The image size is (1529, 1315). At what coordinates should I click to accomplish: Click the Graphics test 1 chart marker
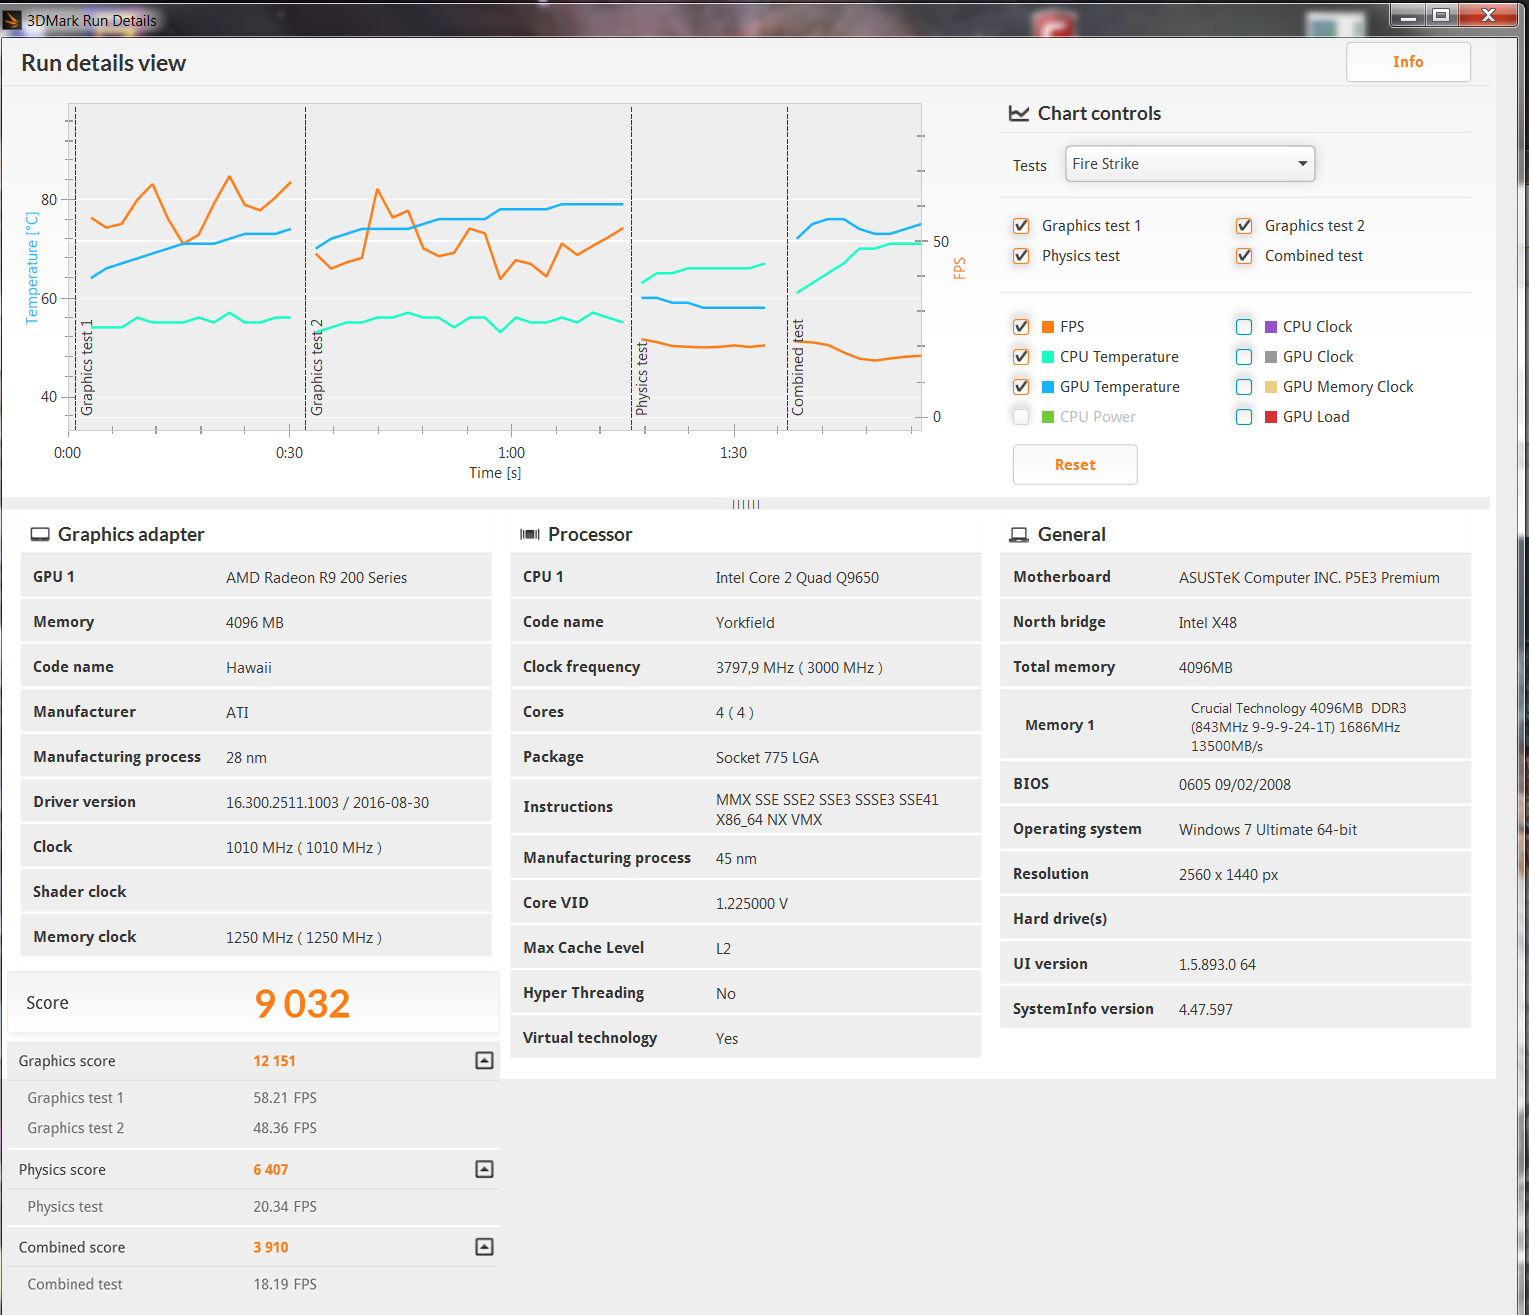[x=87, y=368]
